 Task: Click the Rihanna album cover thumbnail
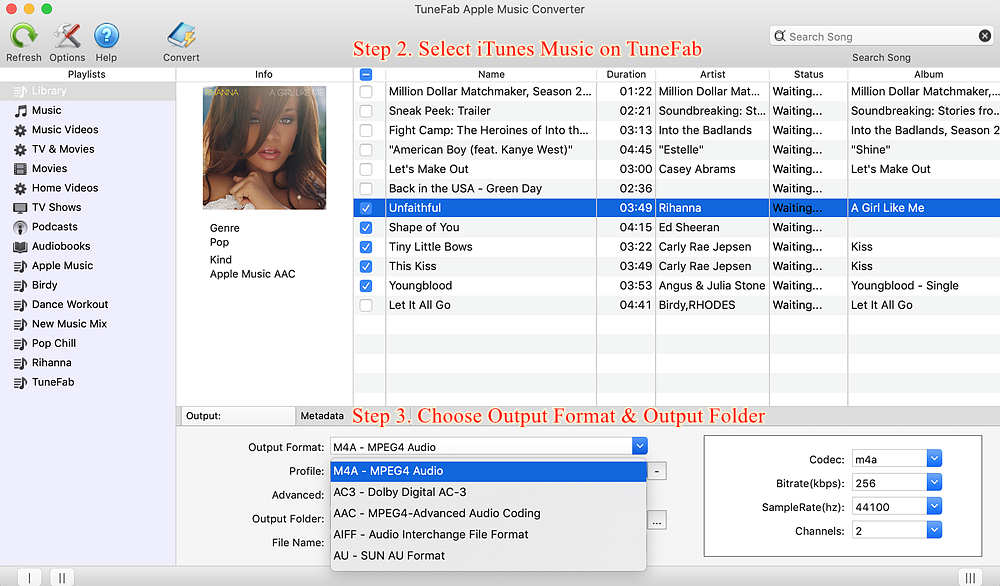[264, 147]
